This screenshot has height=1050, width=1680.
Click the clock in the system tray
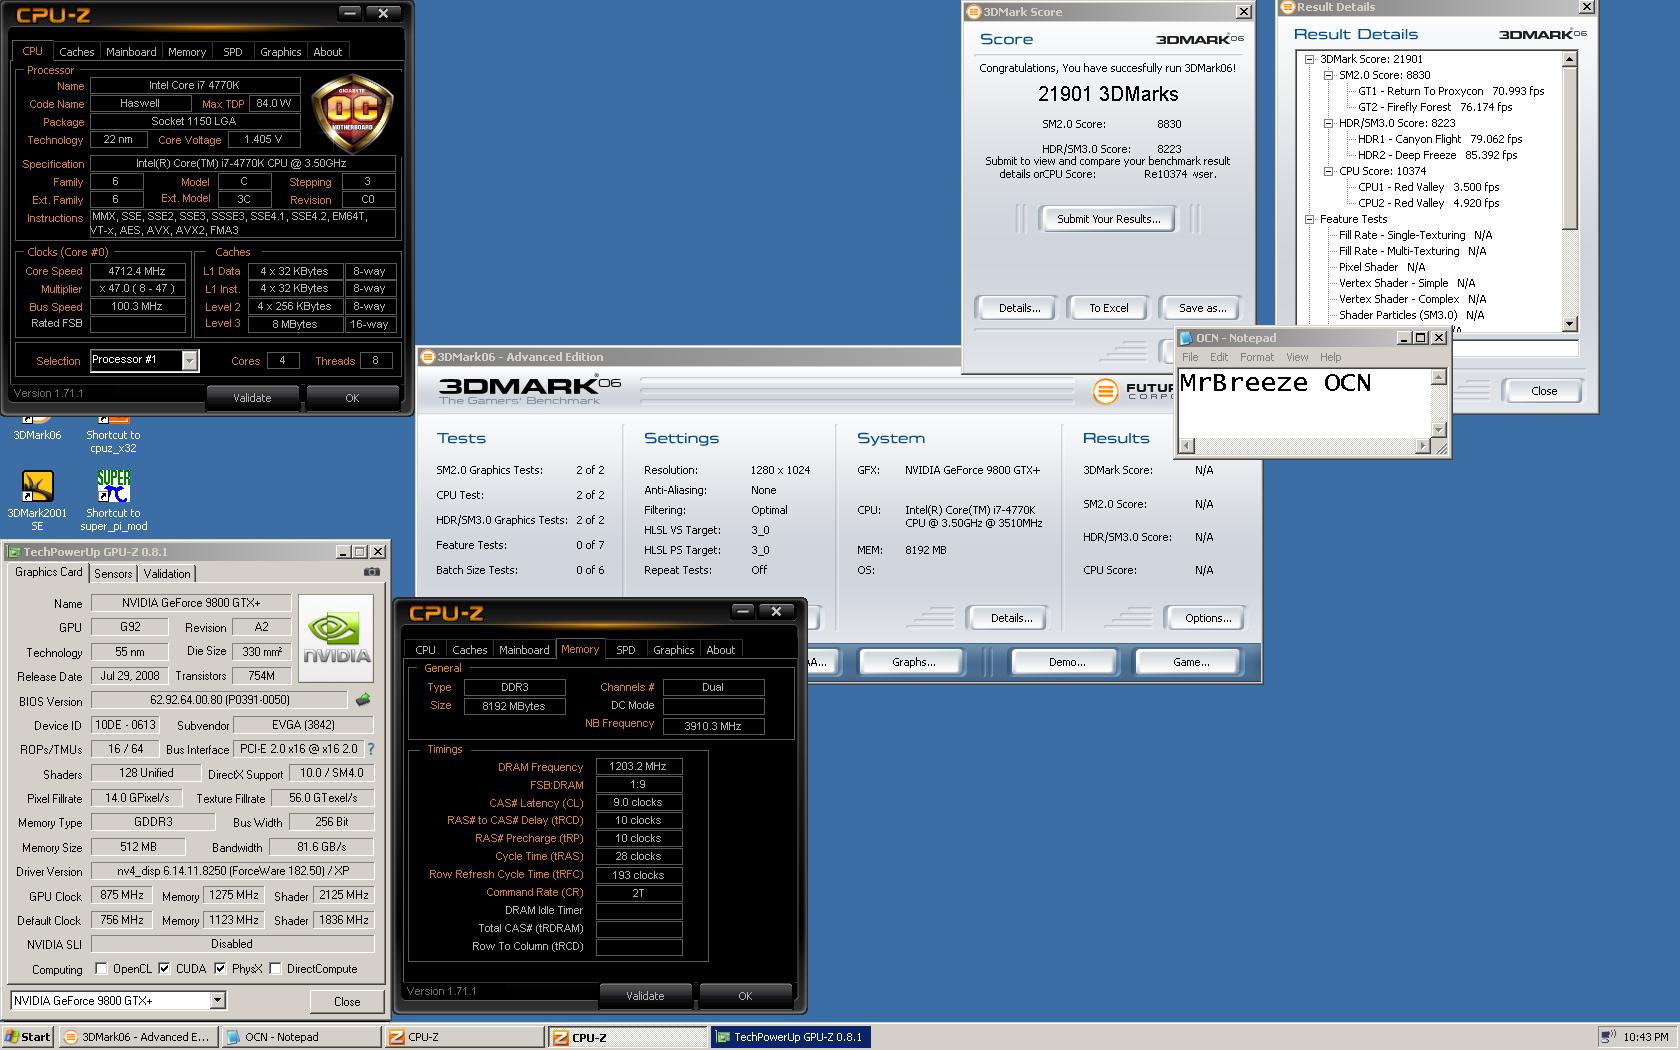click(1645, 1037)
